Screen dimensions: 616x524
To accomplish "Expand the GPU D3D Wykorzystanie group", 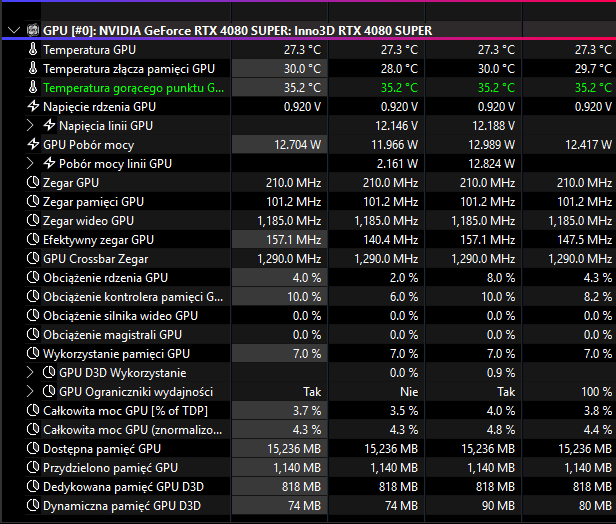I will click(31, 373).
